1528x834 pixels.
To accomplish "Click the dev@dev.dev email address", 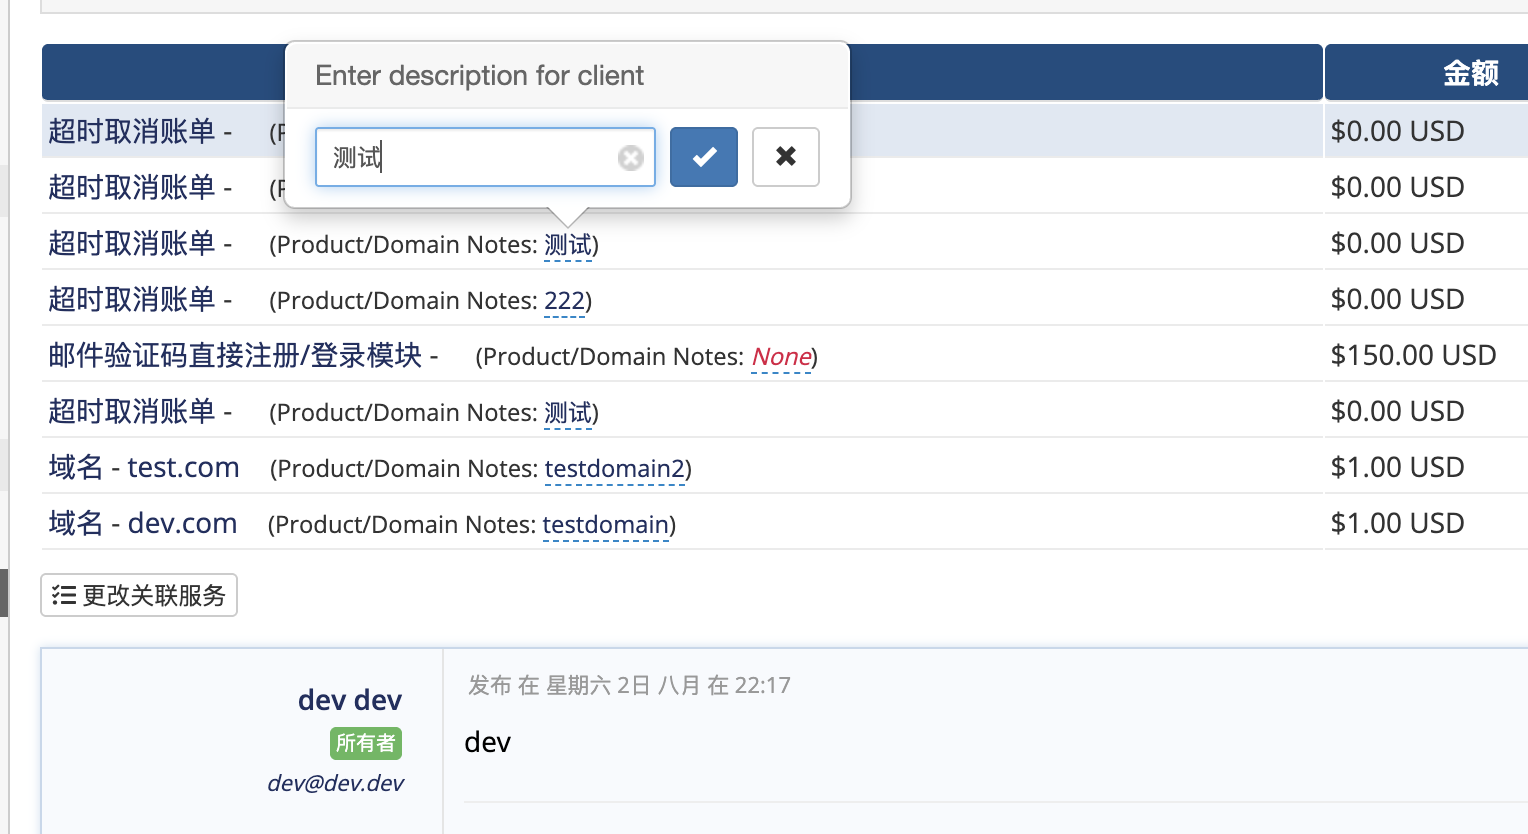I will [335, 783].
